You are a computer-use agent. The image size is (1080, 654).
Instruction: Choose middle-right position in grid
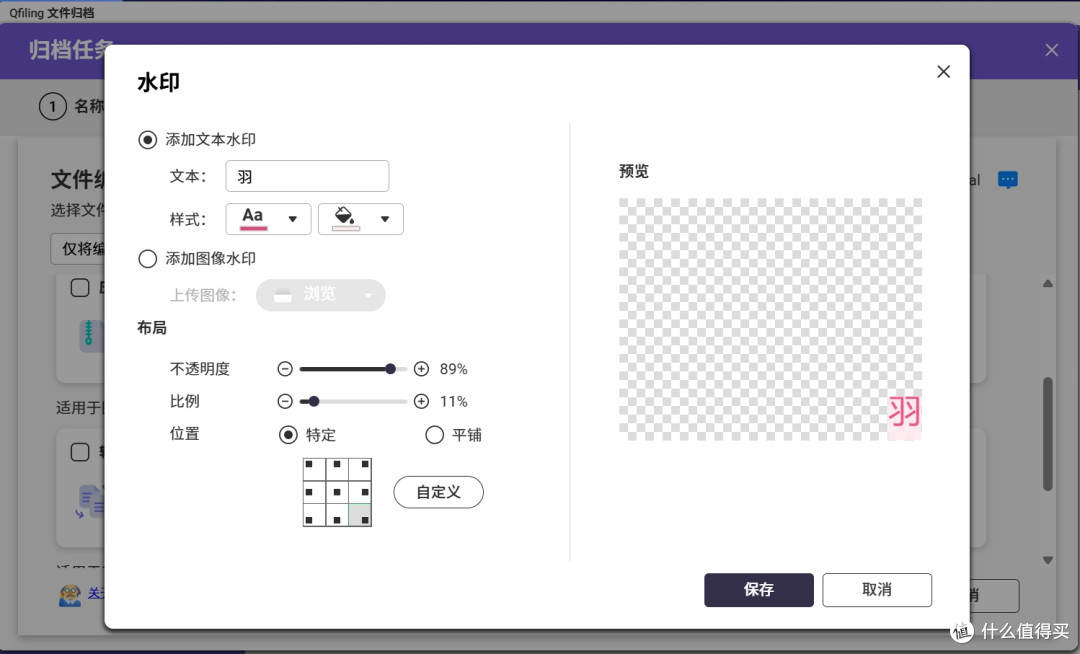[360, 492]
